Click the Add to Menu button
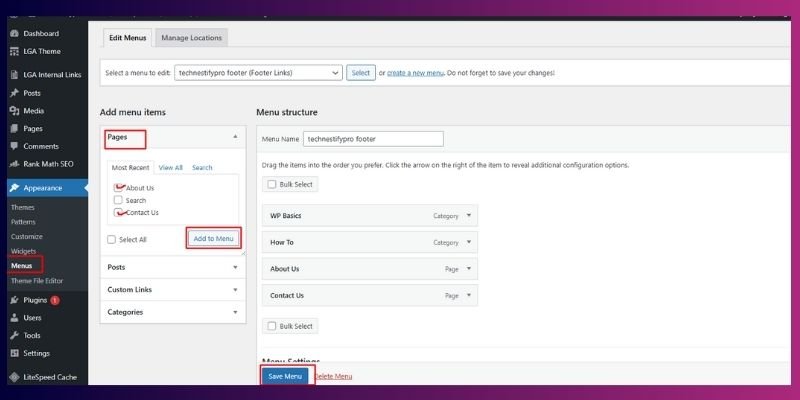 click(x=213, y=239)
